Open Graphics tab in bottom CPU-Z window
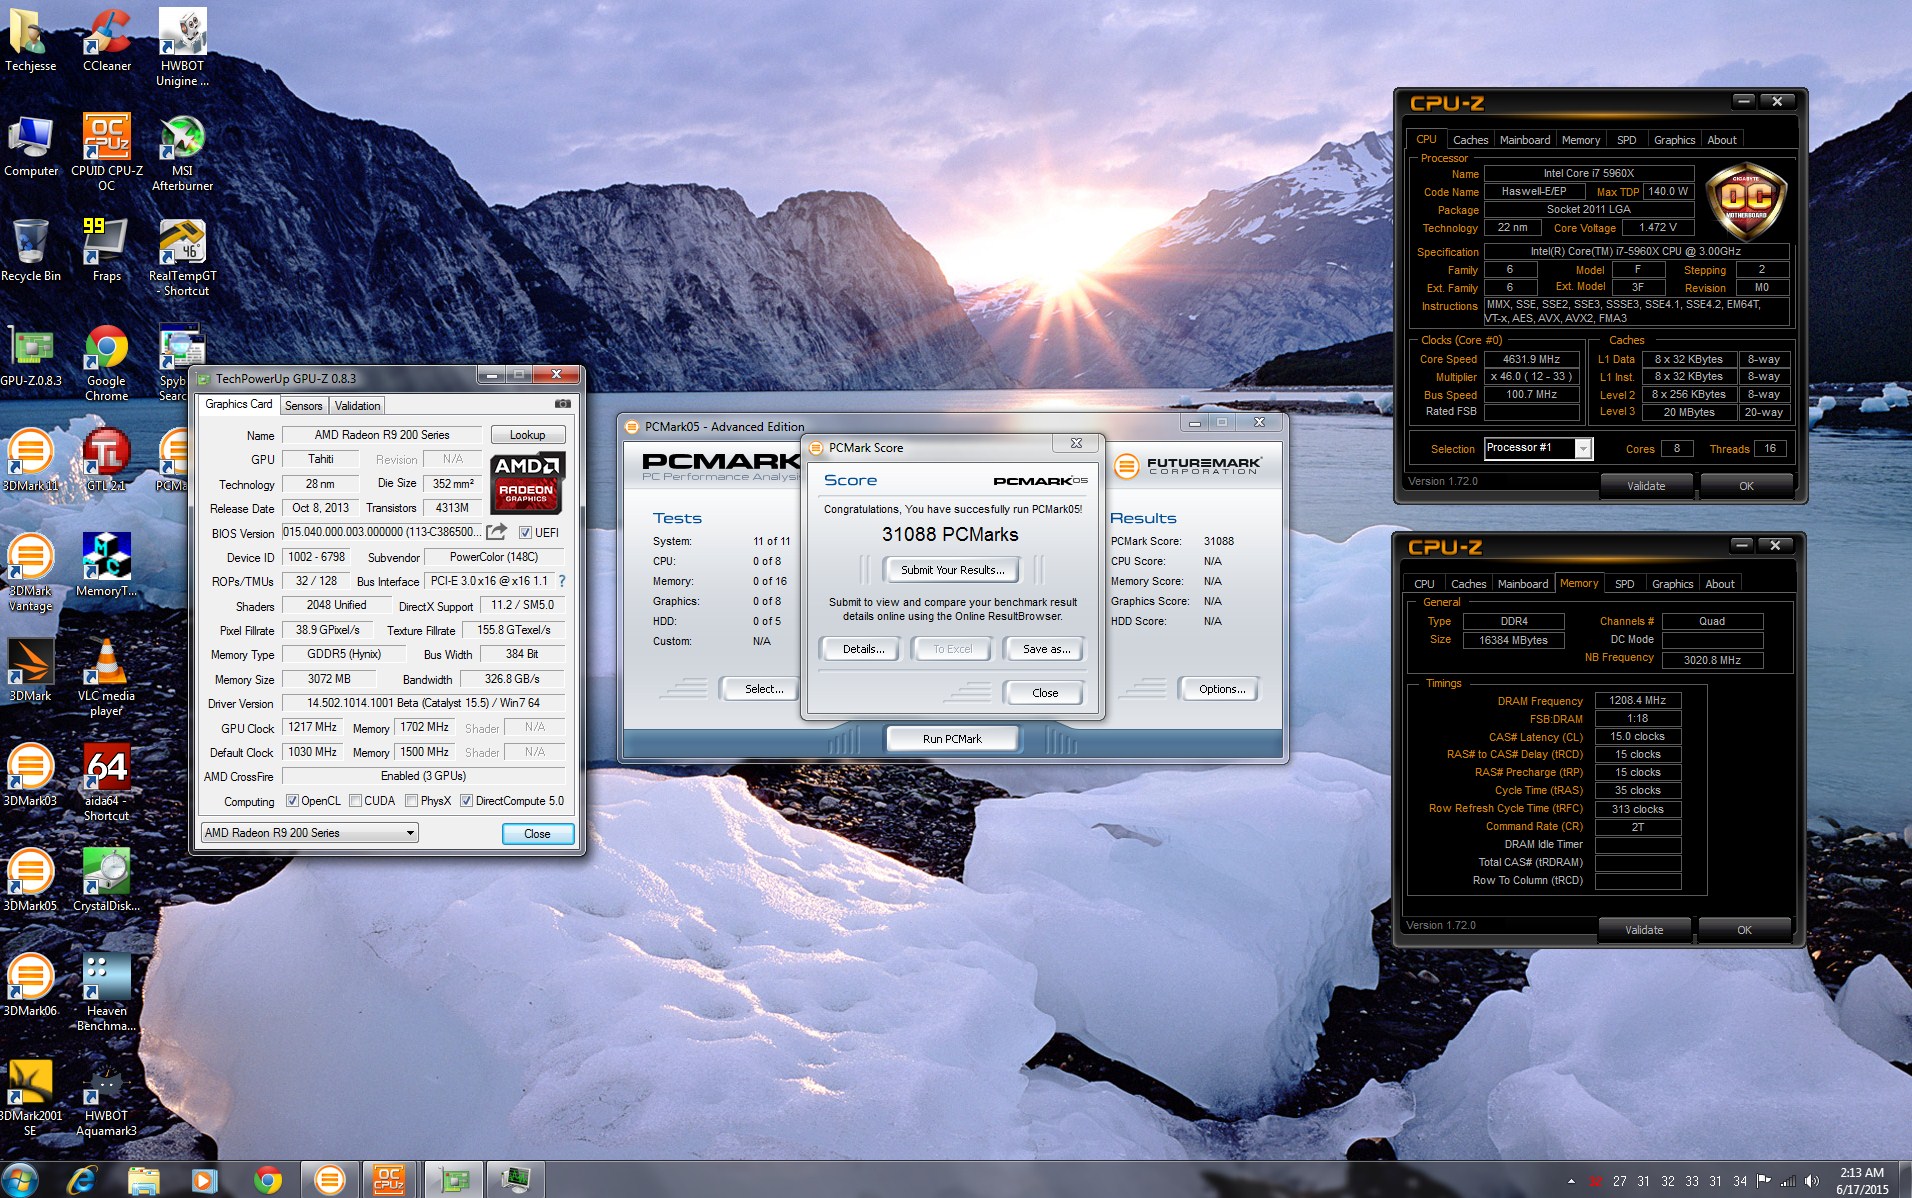Image resolution: width=1912 pixels, height=1198 pixels. (1672, 584)
